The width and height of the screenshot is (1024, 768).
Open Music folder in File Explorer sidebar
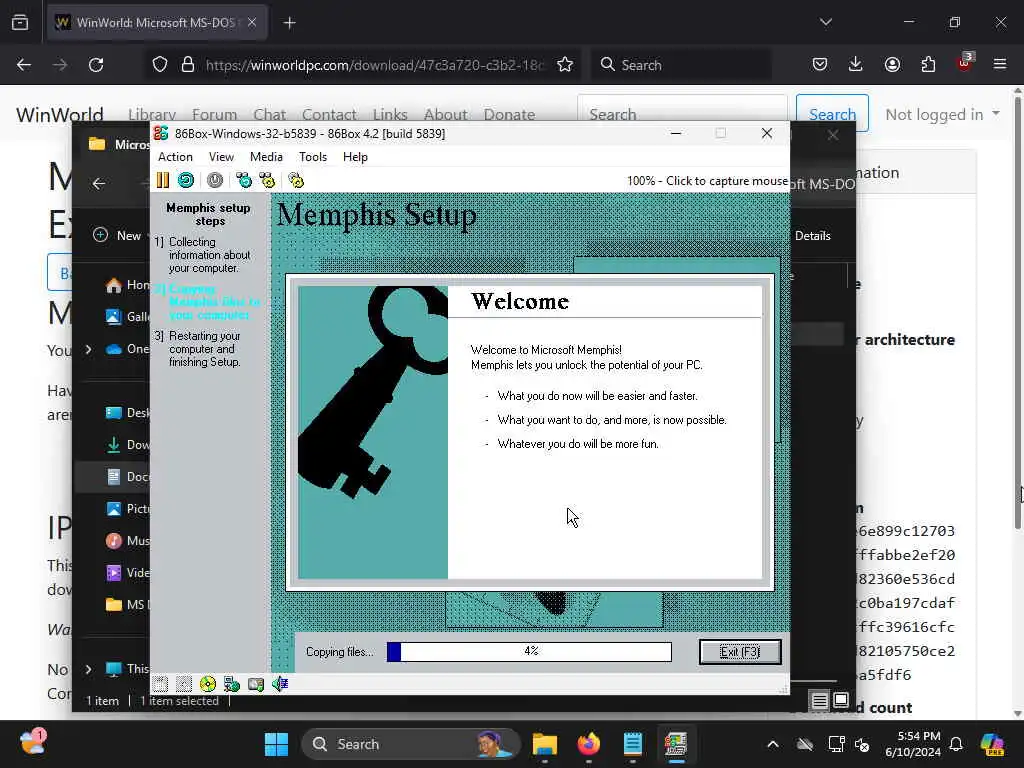(x=127, y=541)
